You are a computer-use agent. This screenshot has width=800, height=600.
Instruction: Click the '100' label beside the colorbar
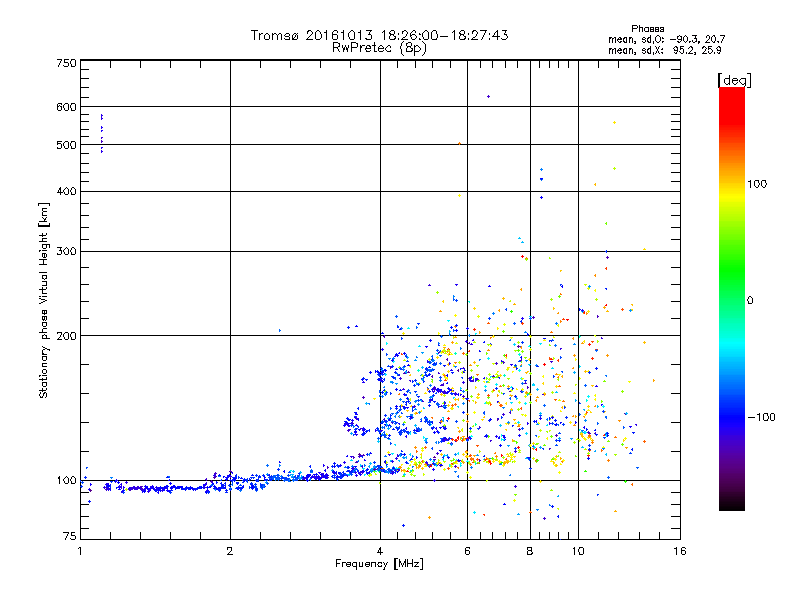tap(757, 184)
